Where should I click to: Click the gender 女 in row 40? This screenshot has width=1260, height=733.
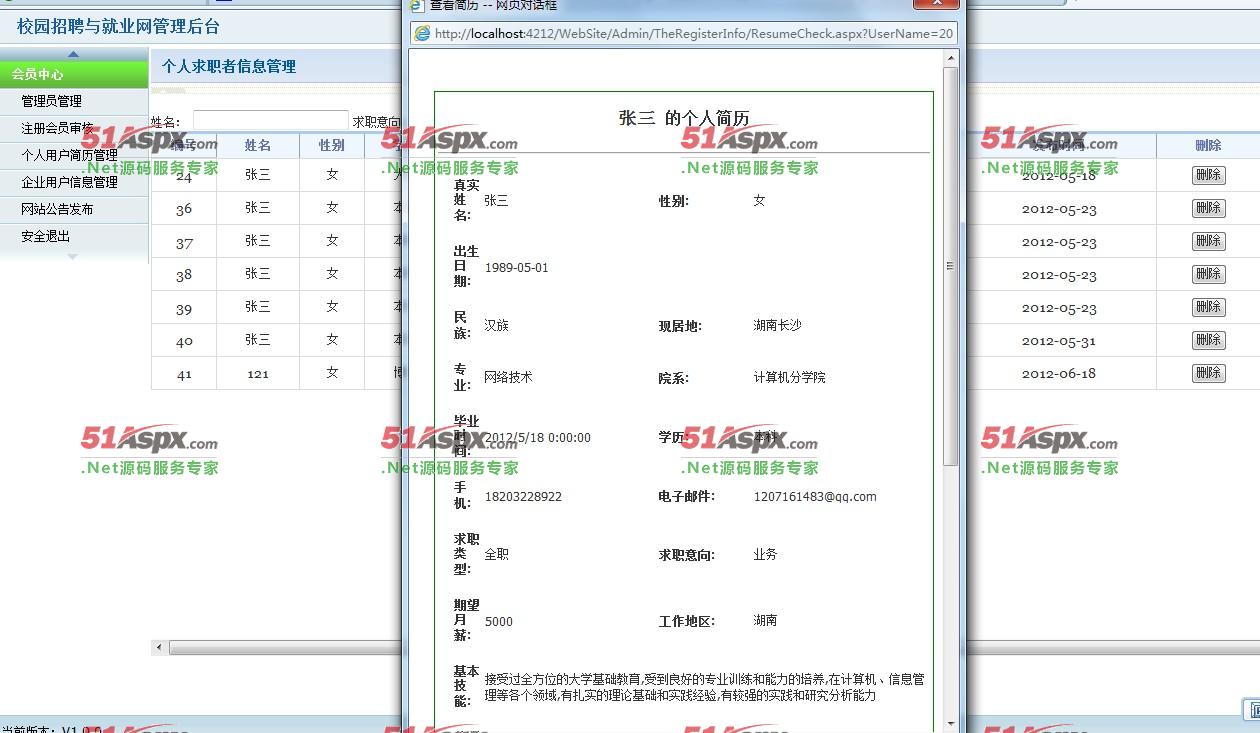pos(332,340)
